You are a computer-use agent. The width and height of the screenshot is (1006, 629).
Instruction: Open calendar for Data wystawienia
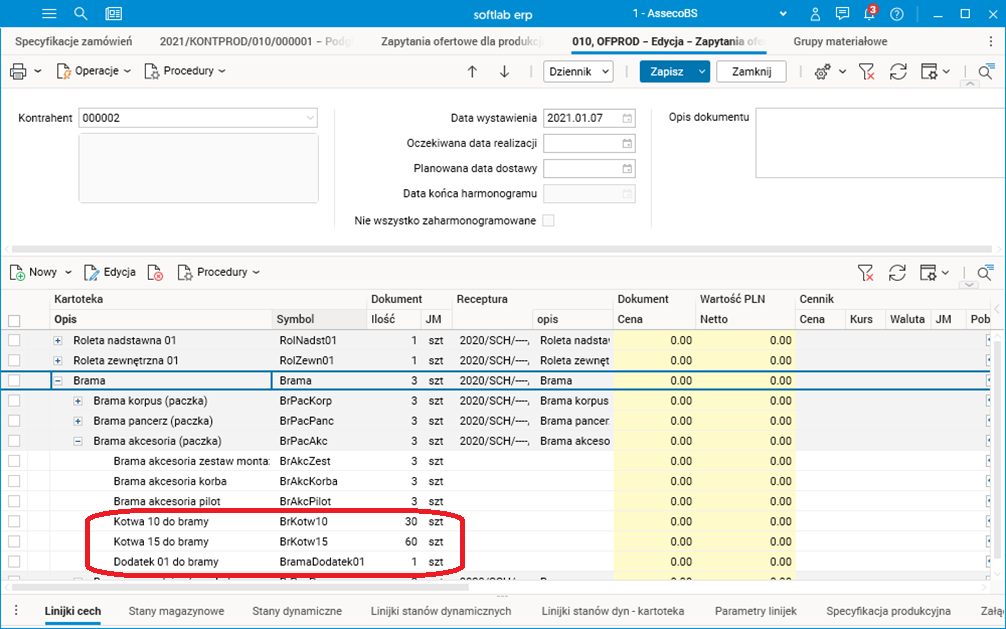point(627,118)
